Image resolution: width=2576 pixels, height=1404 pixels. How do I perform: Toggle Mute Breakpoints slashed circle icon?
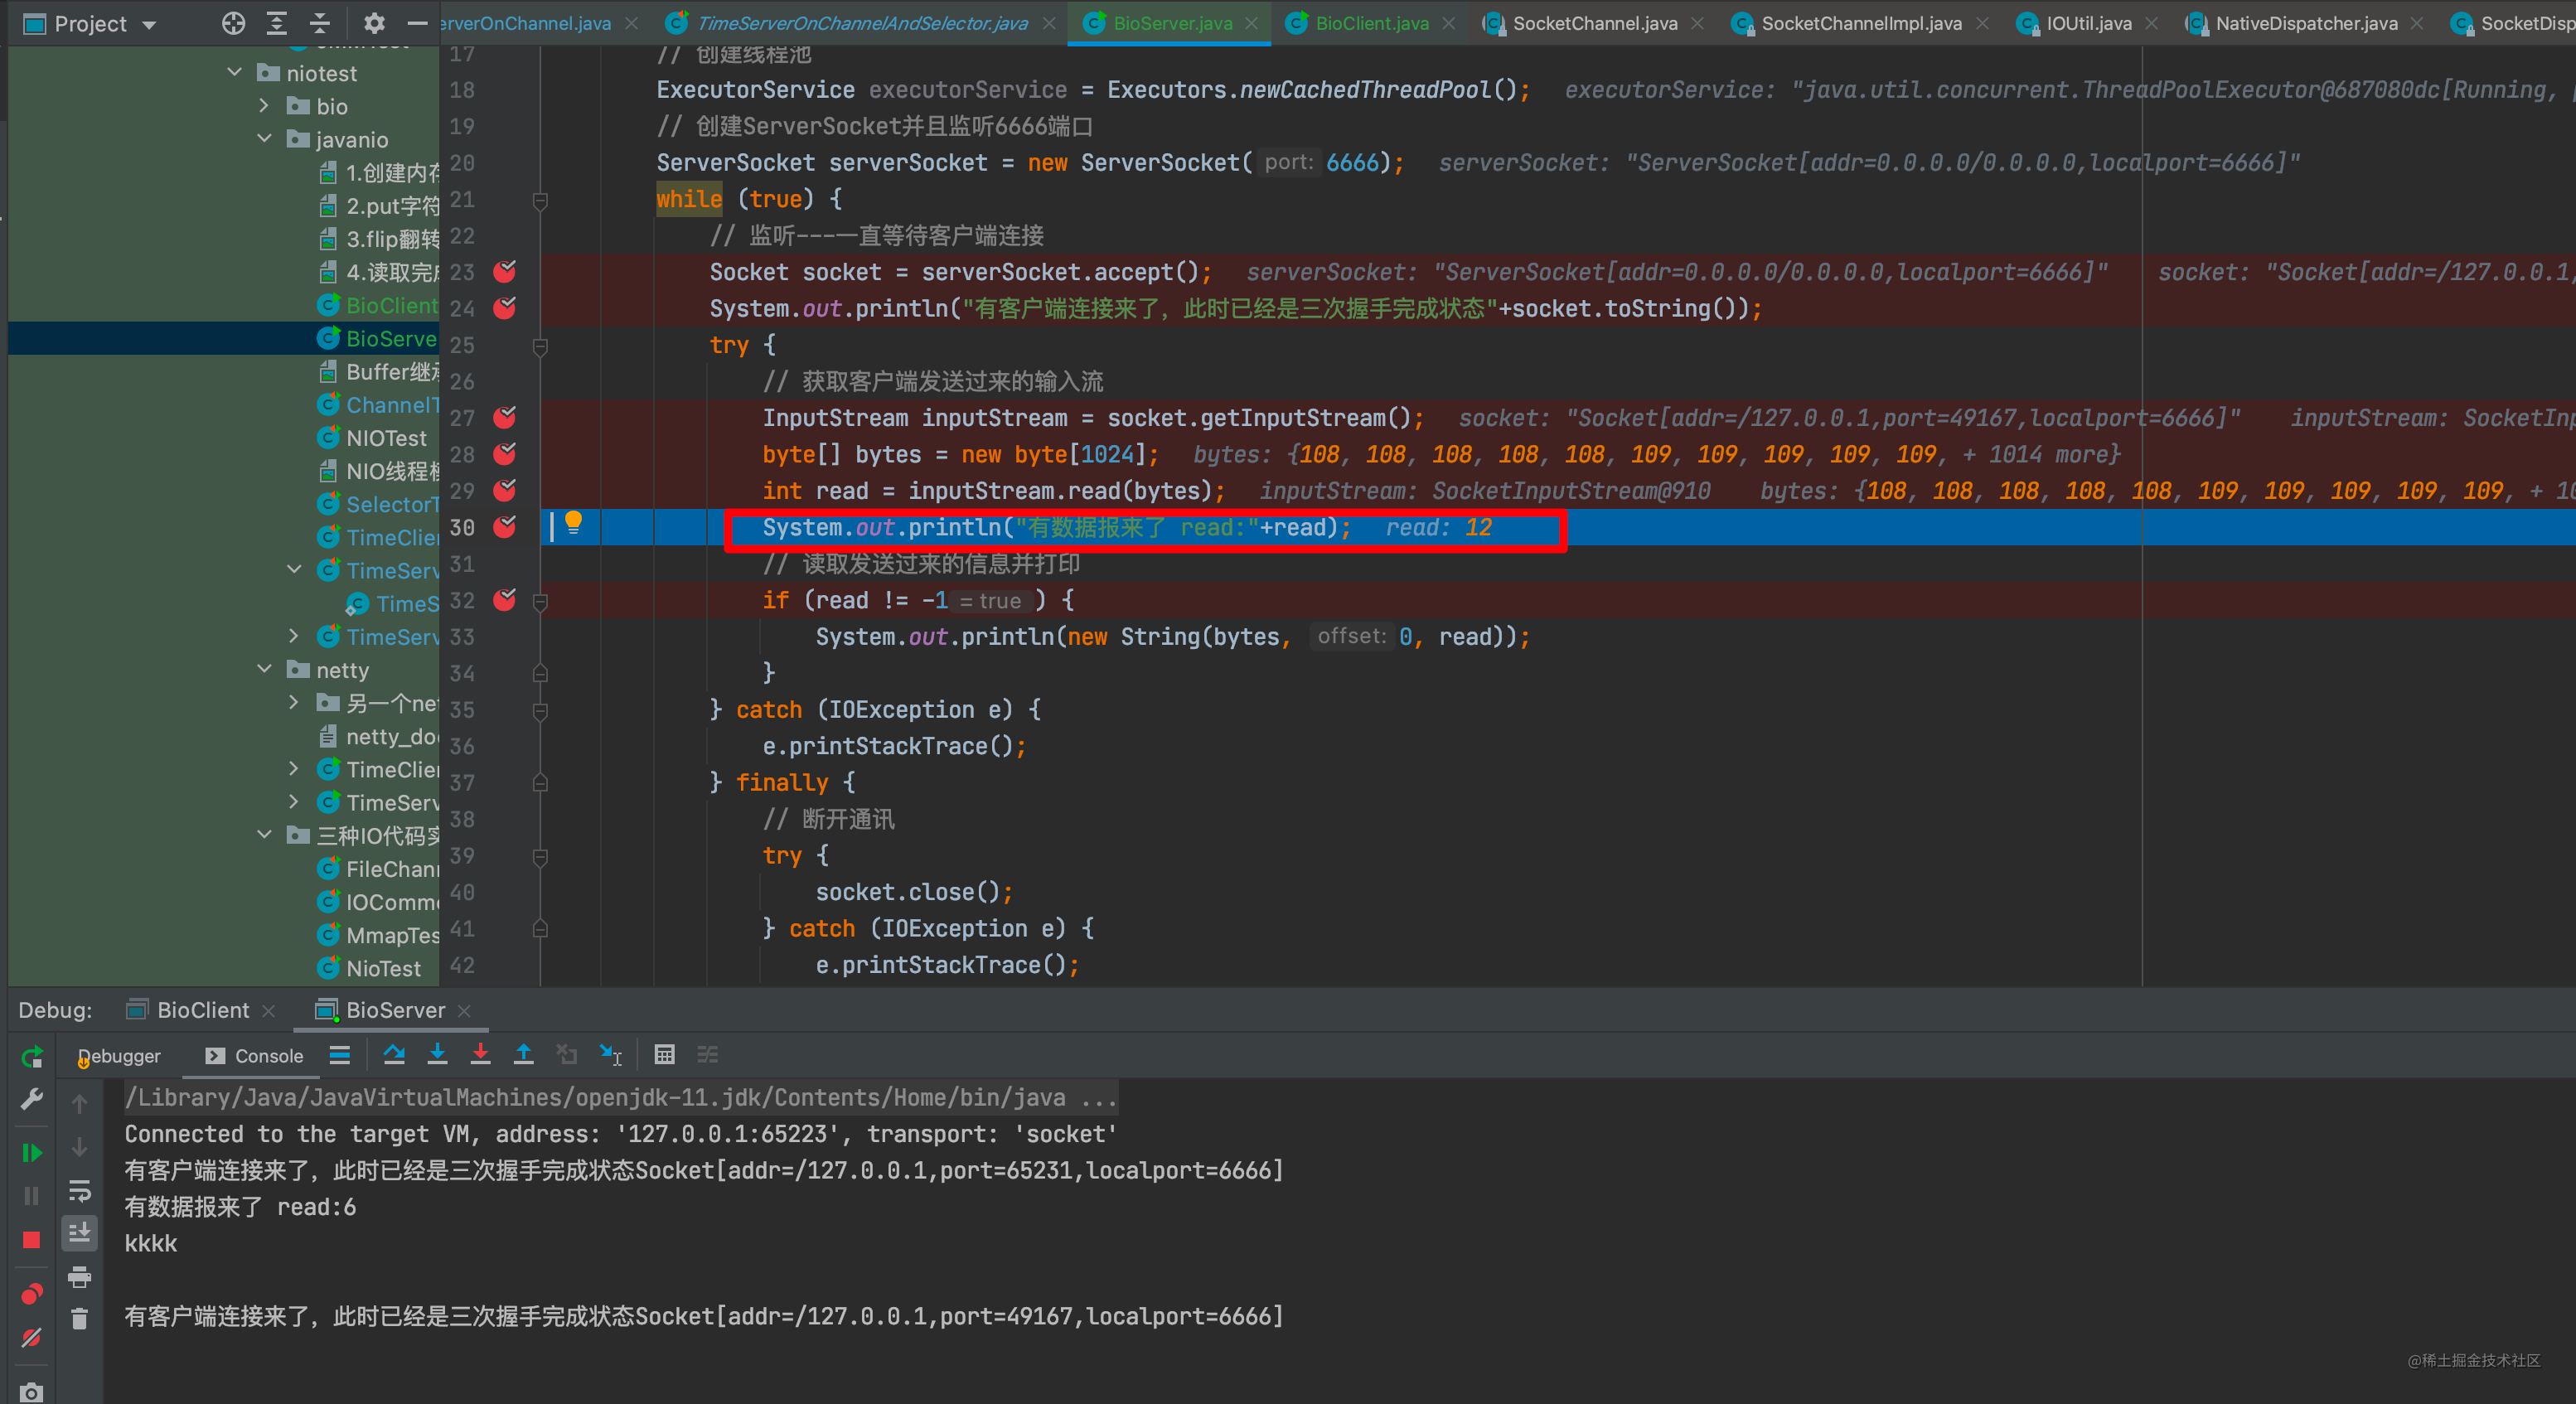(31, 1337)
